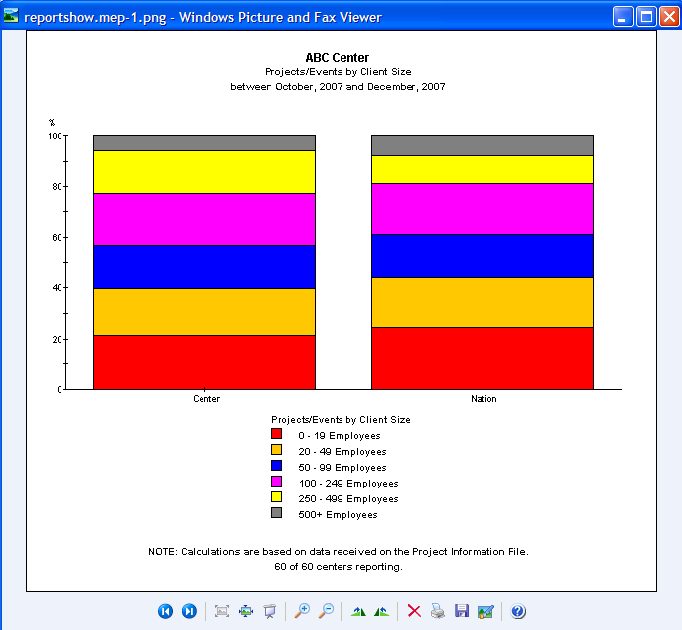
Task: Click the gray 500+ Employees swatch
Action: (x=276, y=512)
